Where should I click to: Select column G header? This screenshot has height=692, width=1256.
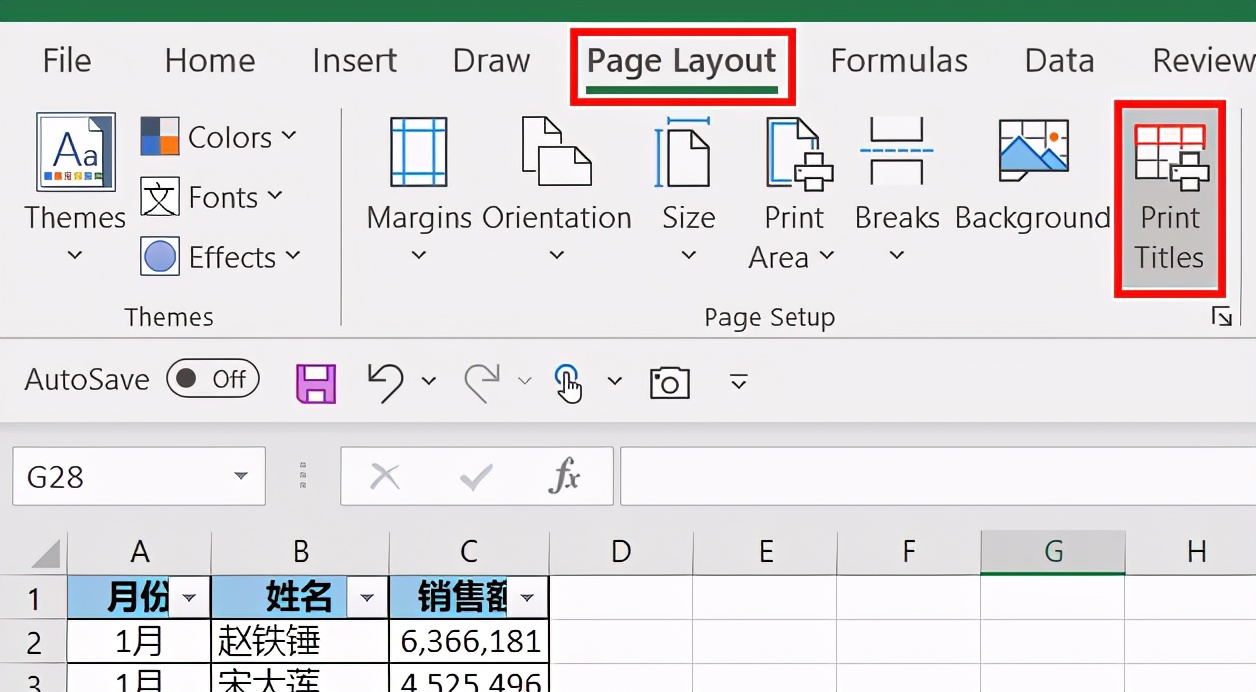coord(1053,551)
